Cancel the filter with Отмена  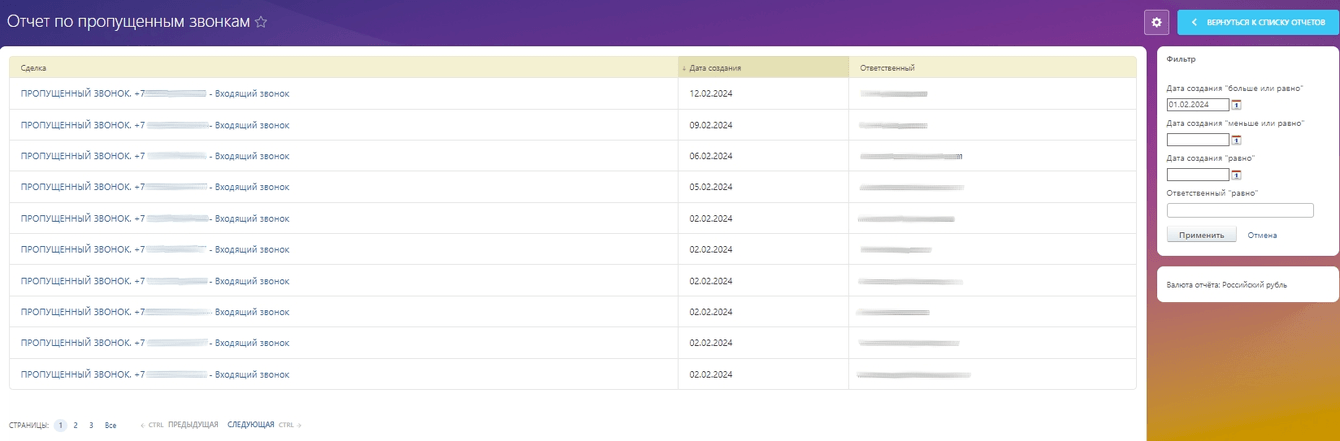point(1262,235)
